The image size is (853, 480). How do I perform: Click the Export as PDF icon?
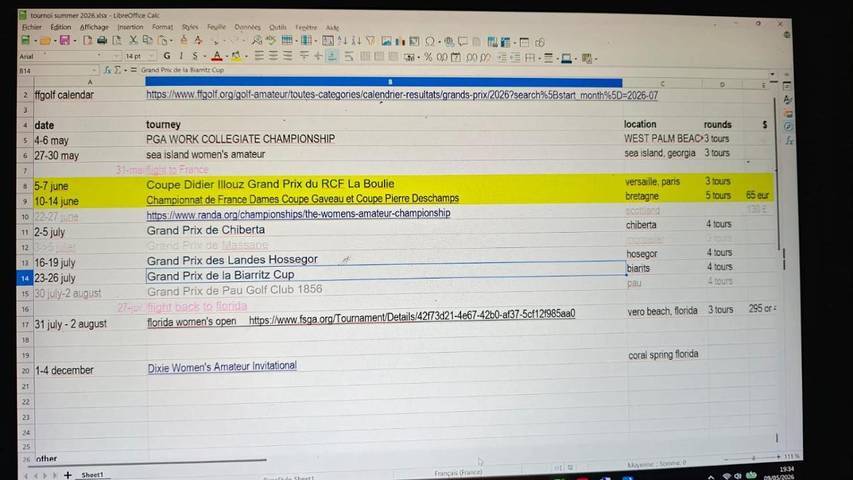[87, 41]
